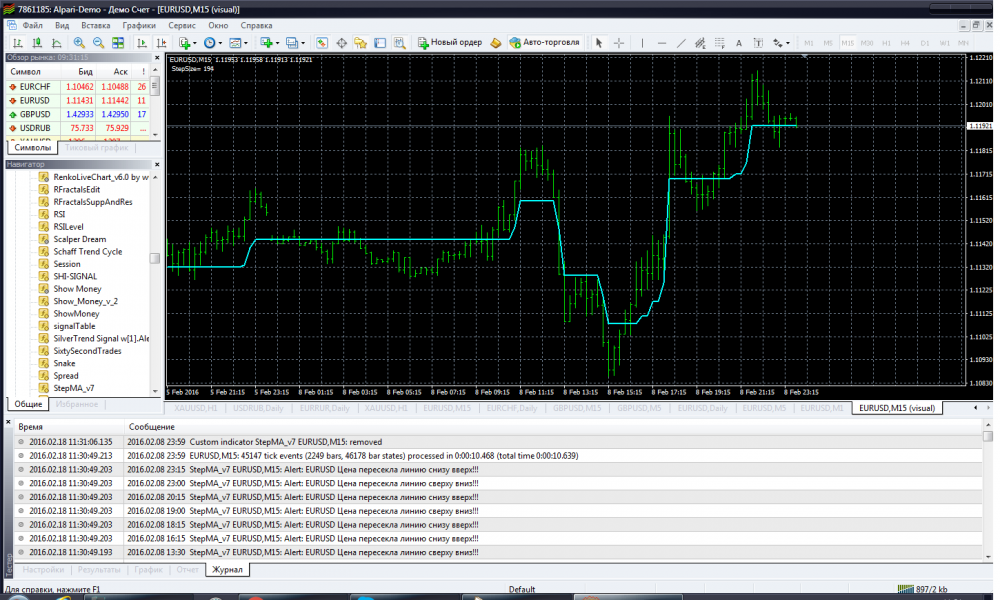Open the Сервис menu

pos(182,24)
